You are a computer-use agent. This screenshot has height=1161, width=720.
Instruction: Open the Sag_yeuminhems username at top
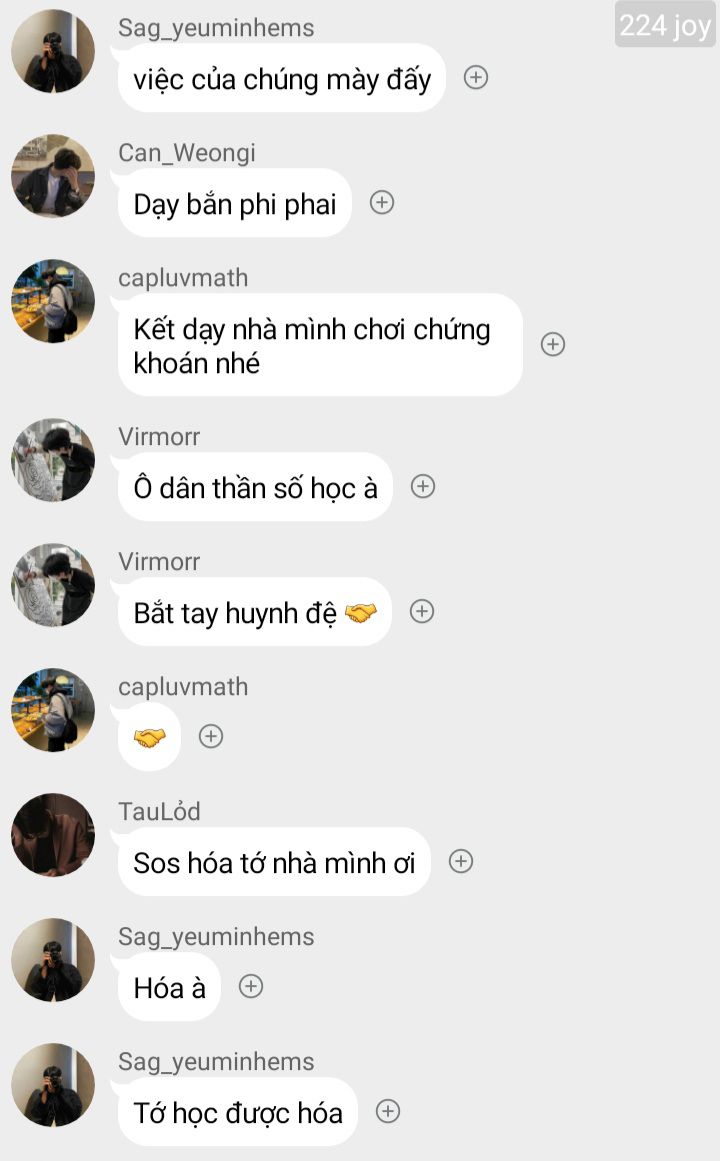tap(216, 28)
